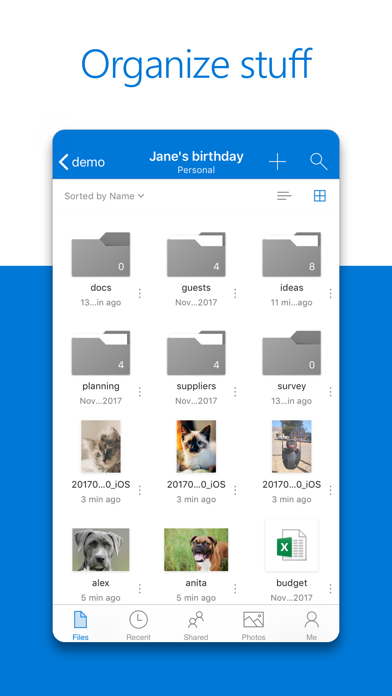This screenshot has height=696, width=392.
Task: Open the docs folder
Action: [101, 254]
